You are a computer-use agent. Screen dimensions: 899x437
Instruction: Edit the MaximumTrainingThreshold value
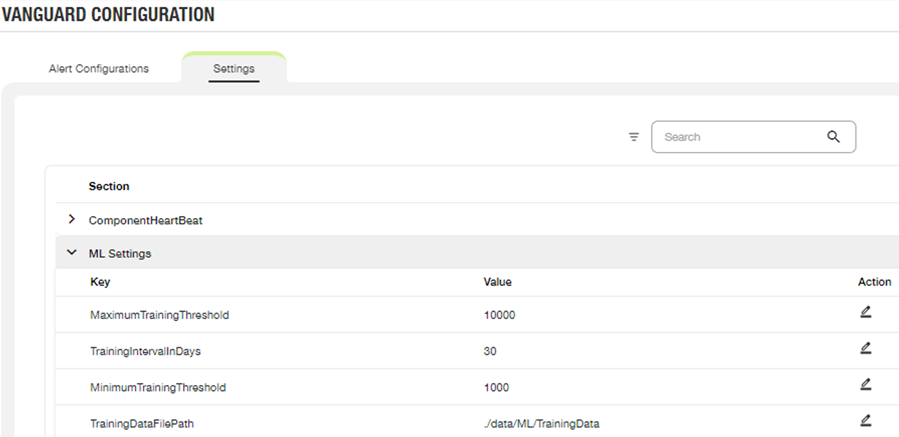point(866,312)
